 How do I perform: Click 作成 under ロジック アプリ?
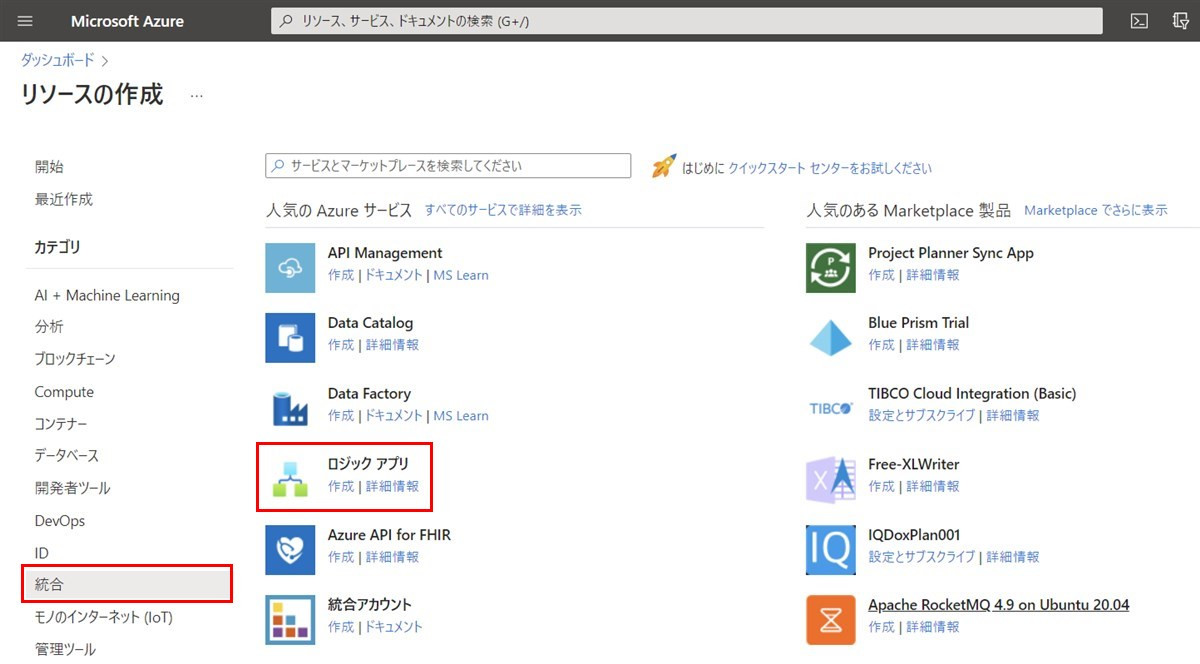pyautogui.click(x=341, y=486)
